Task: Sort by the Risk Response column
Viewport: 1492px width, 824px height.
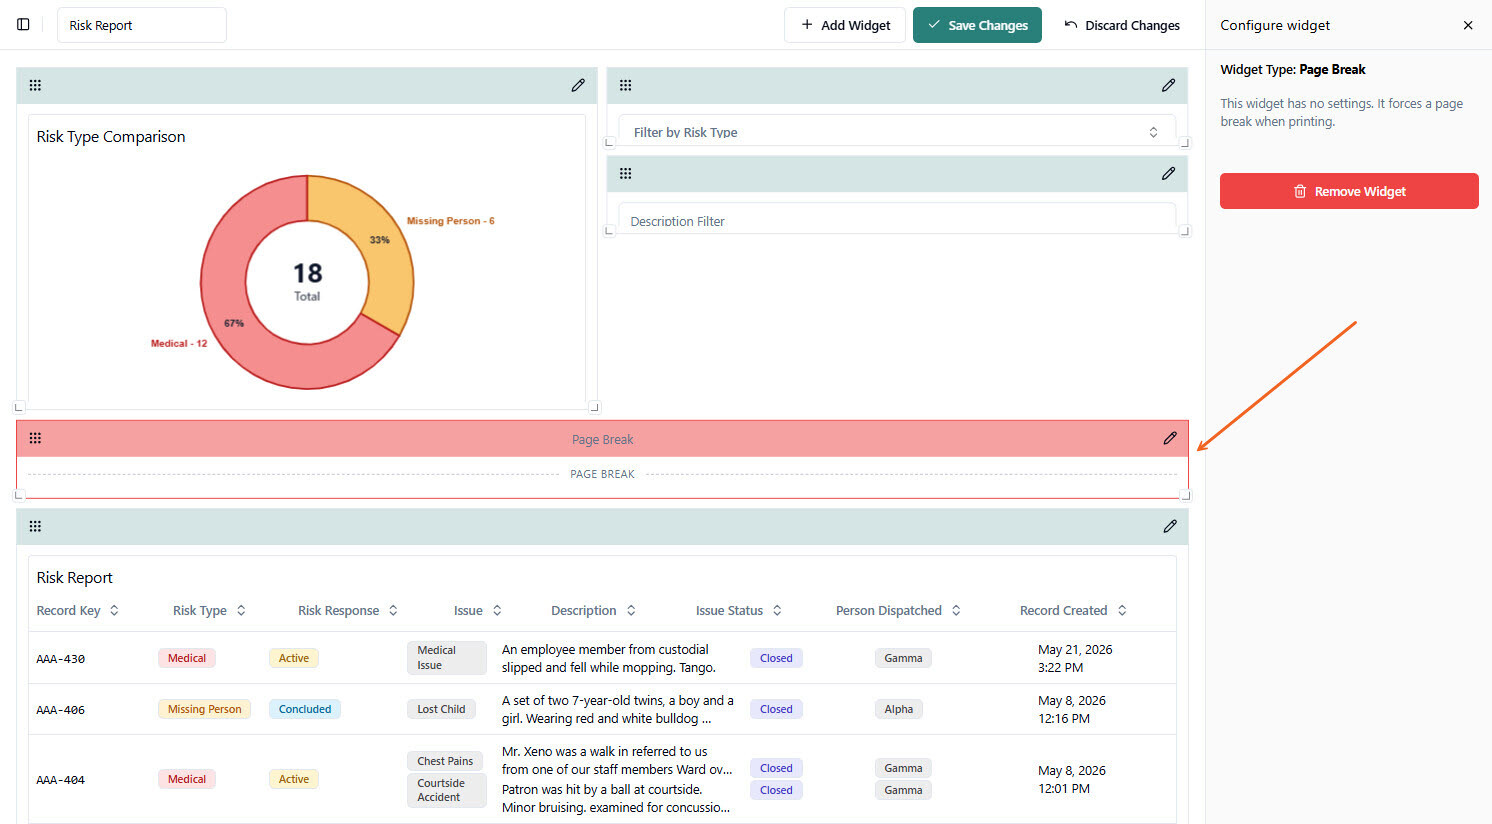Action: (348, 610)
